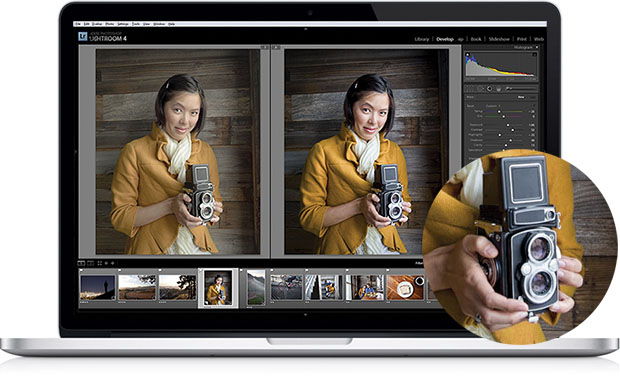Screen dimensions: 620x379
Task: Select the couple at cafe thumbnail
Action: pyautogui.click(x=365, y=287)
